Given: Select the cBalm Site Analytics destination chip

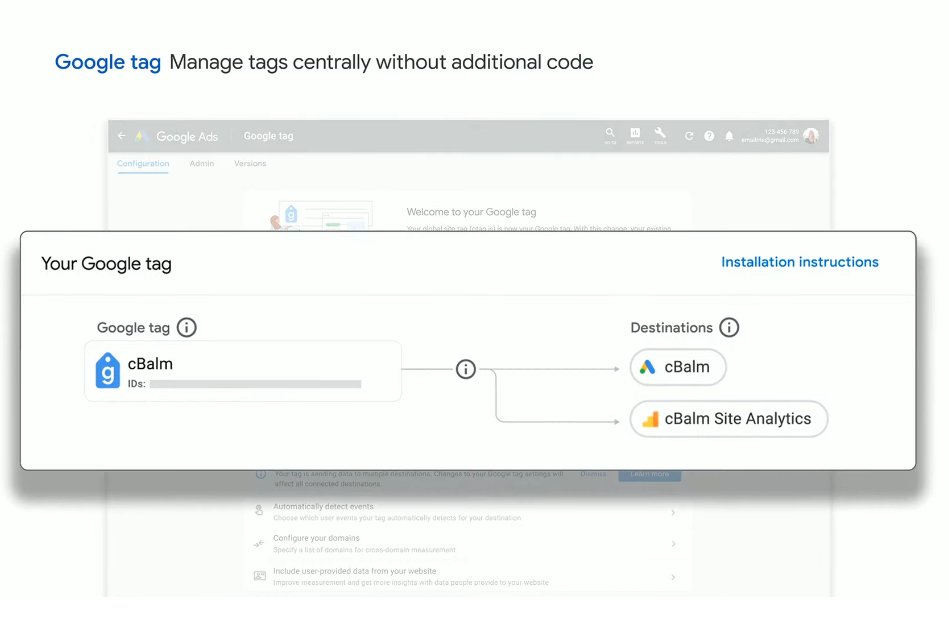Looking at the screenshot, I should (x=729, y=419).
